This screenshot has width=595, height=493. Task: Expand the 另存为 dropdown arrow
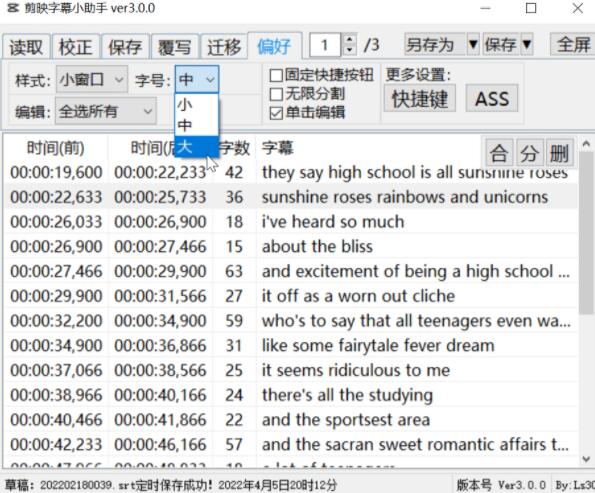coord(473,45)
